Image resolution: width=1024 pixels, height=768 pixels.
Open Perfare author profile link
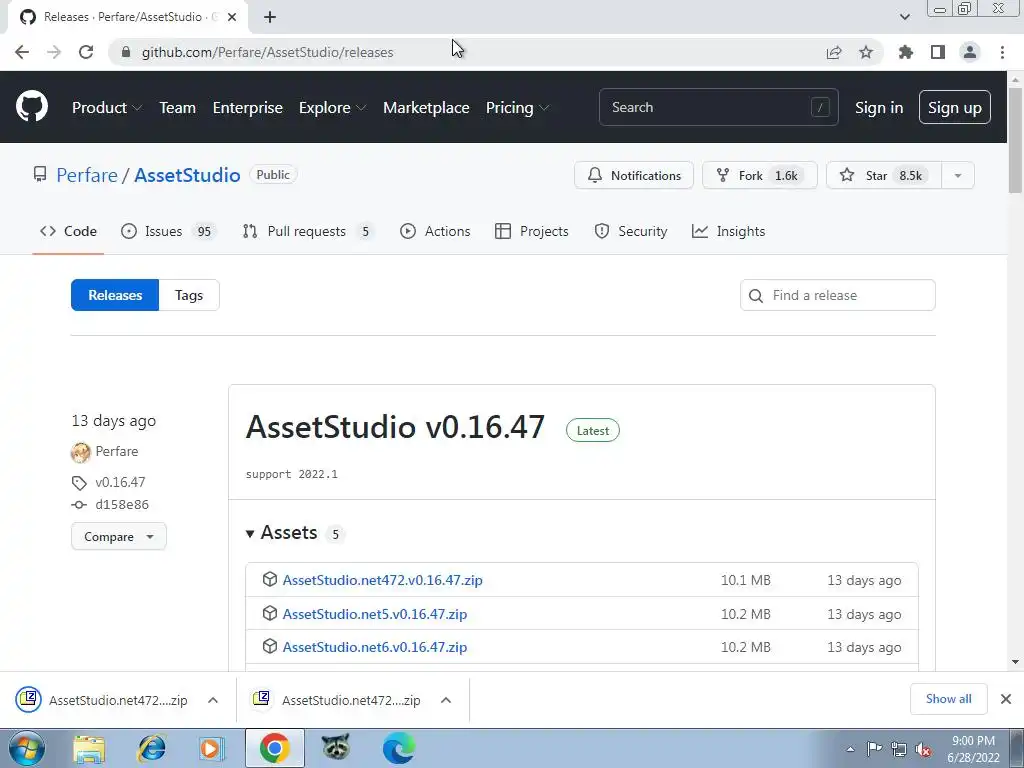(x=116, y=451)
